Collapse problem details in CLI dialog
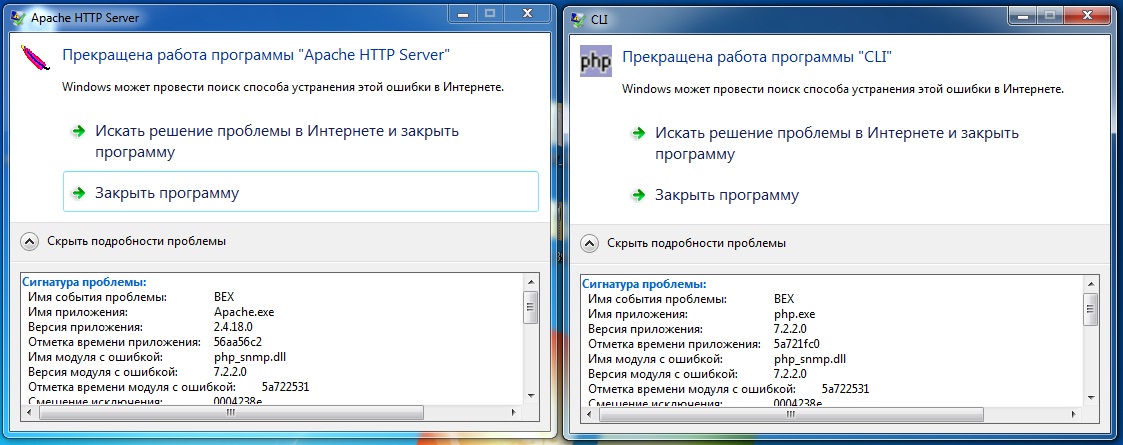The width and height of the screenshot is (1123, 445). coord(589,243)
